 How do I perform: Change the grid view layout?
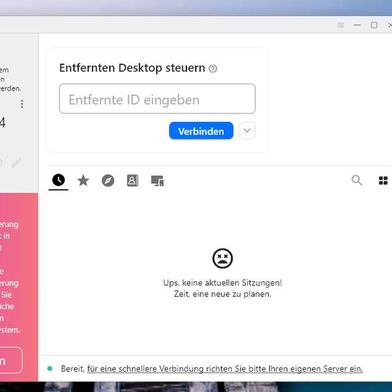383,180
